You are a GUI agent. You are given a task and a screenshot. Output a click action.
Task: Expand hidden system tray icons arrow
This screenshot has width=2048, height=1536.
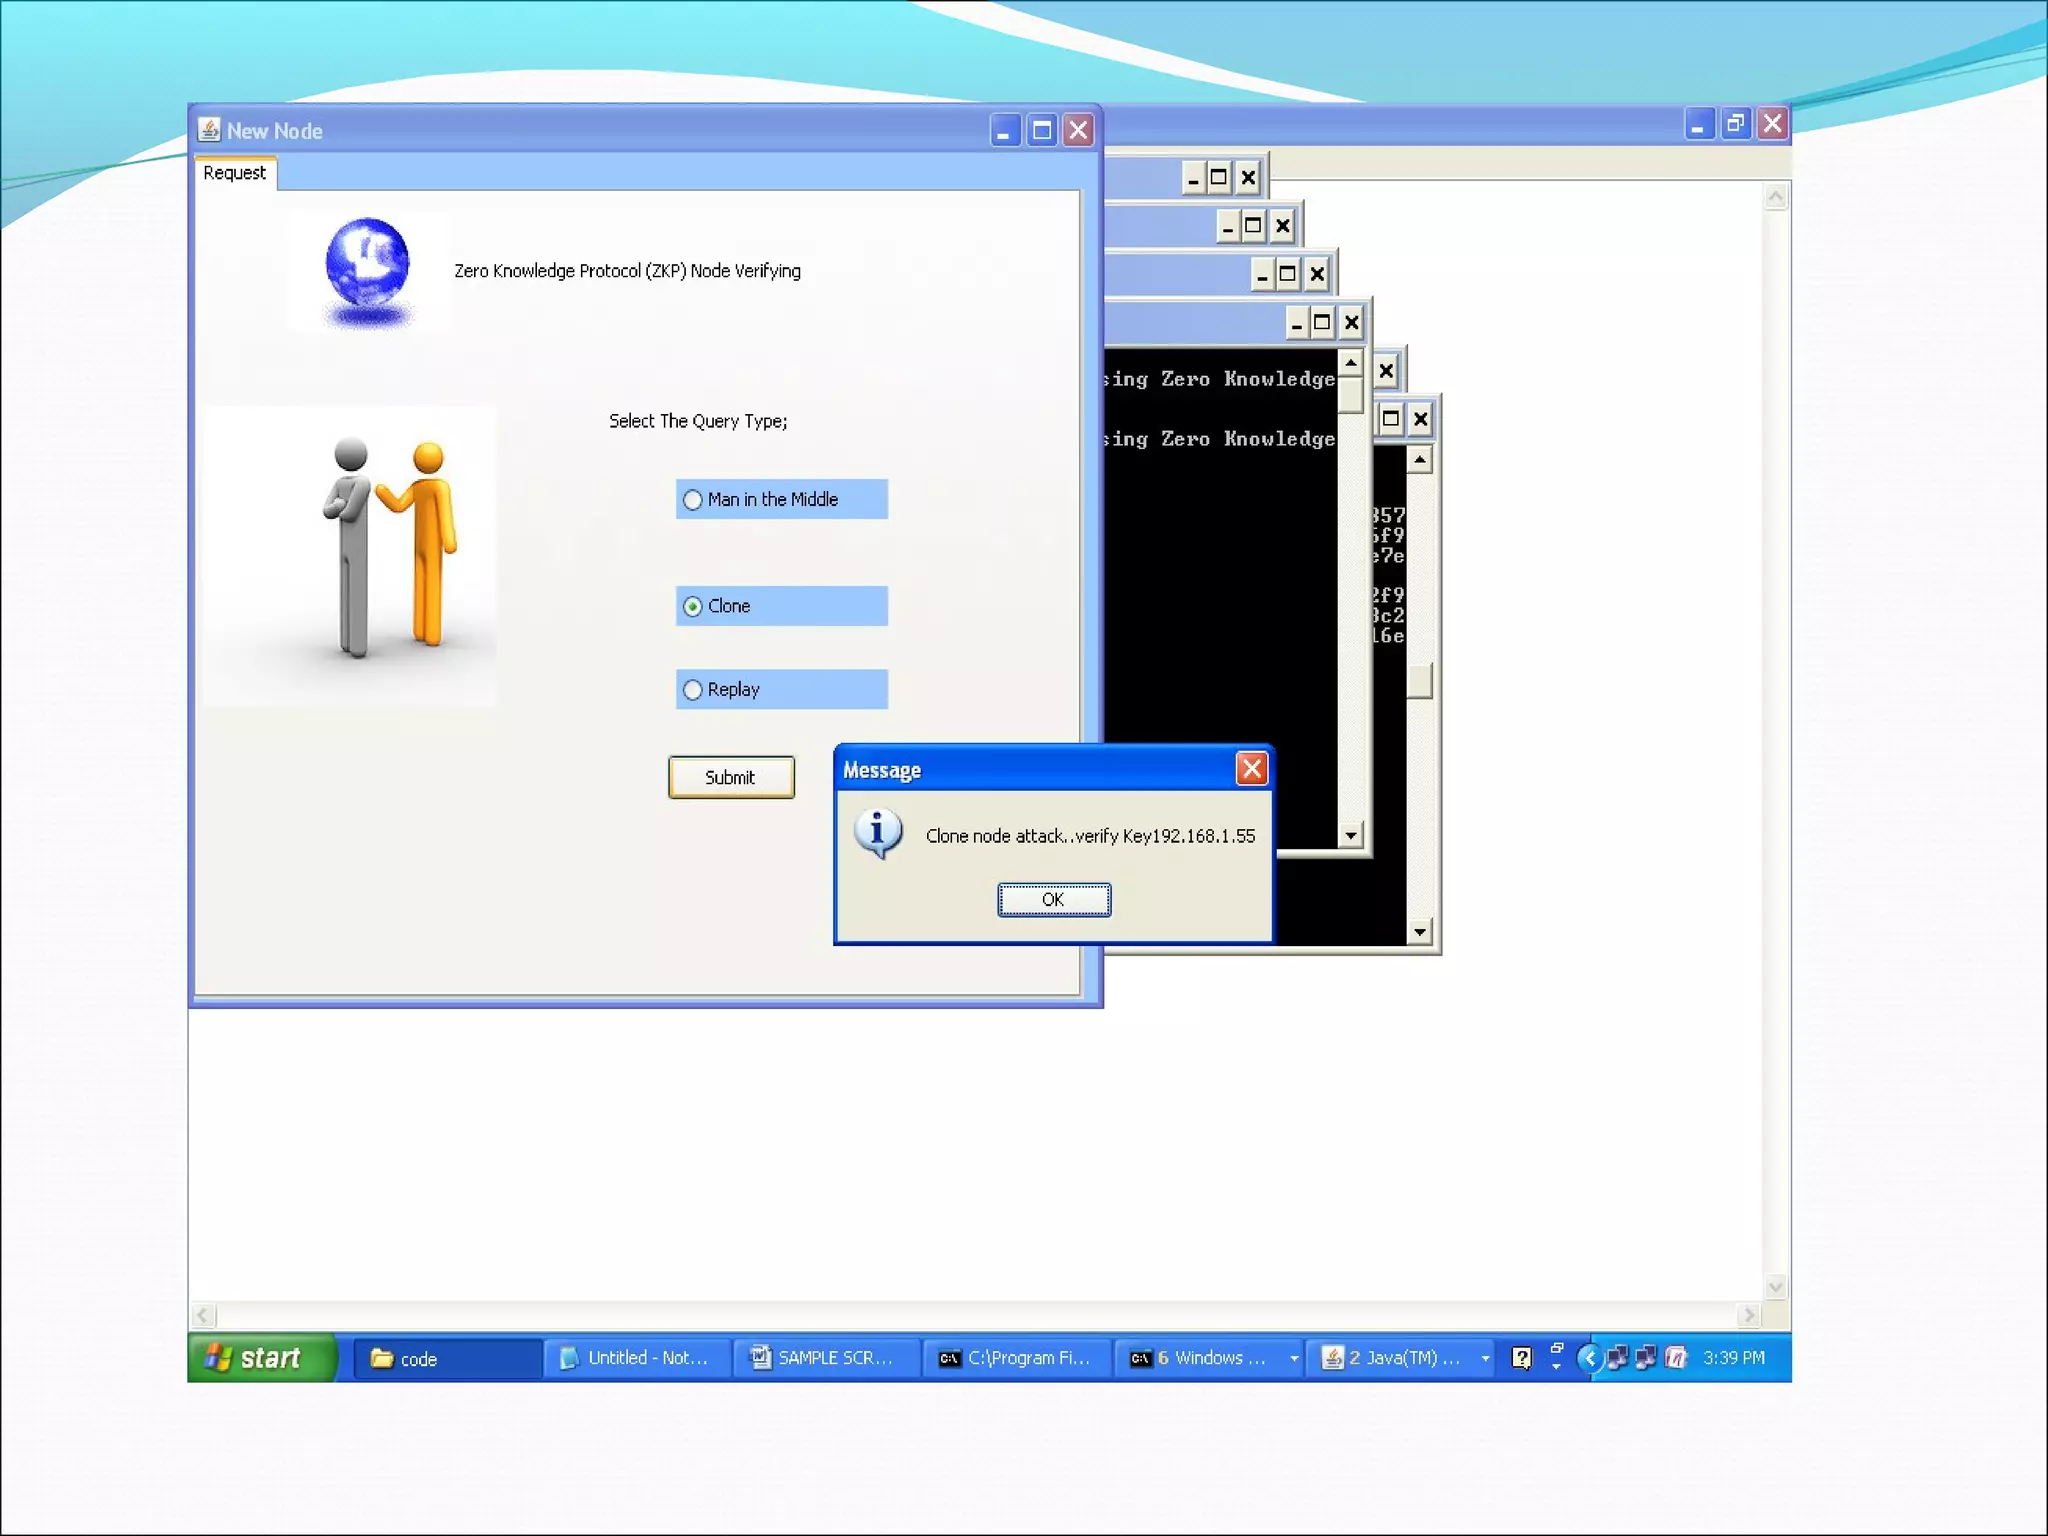pyautogui.click(x=1589, y=1357)
